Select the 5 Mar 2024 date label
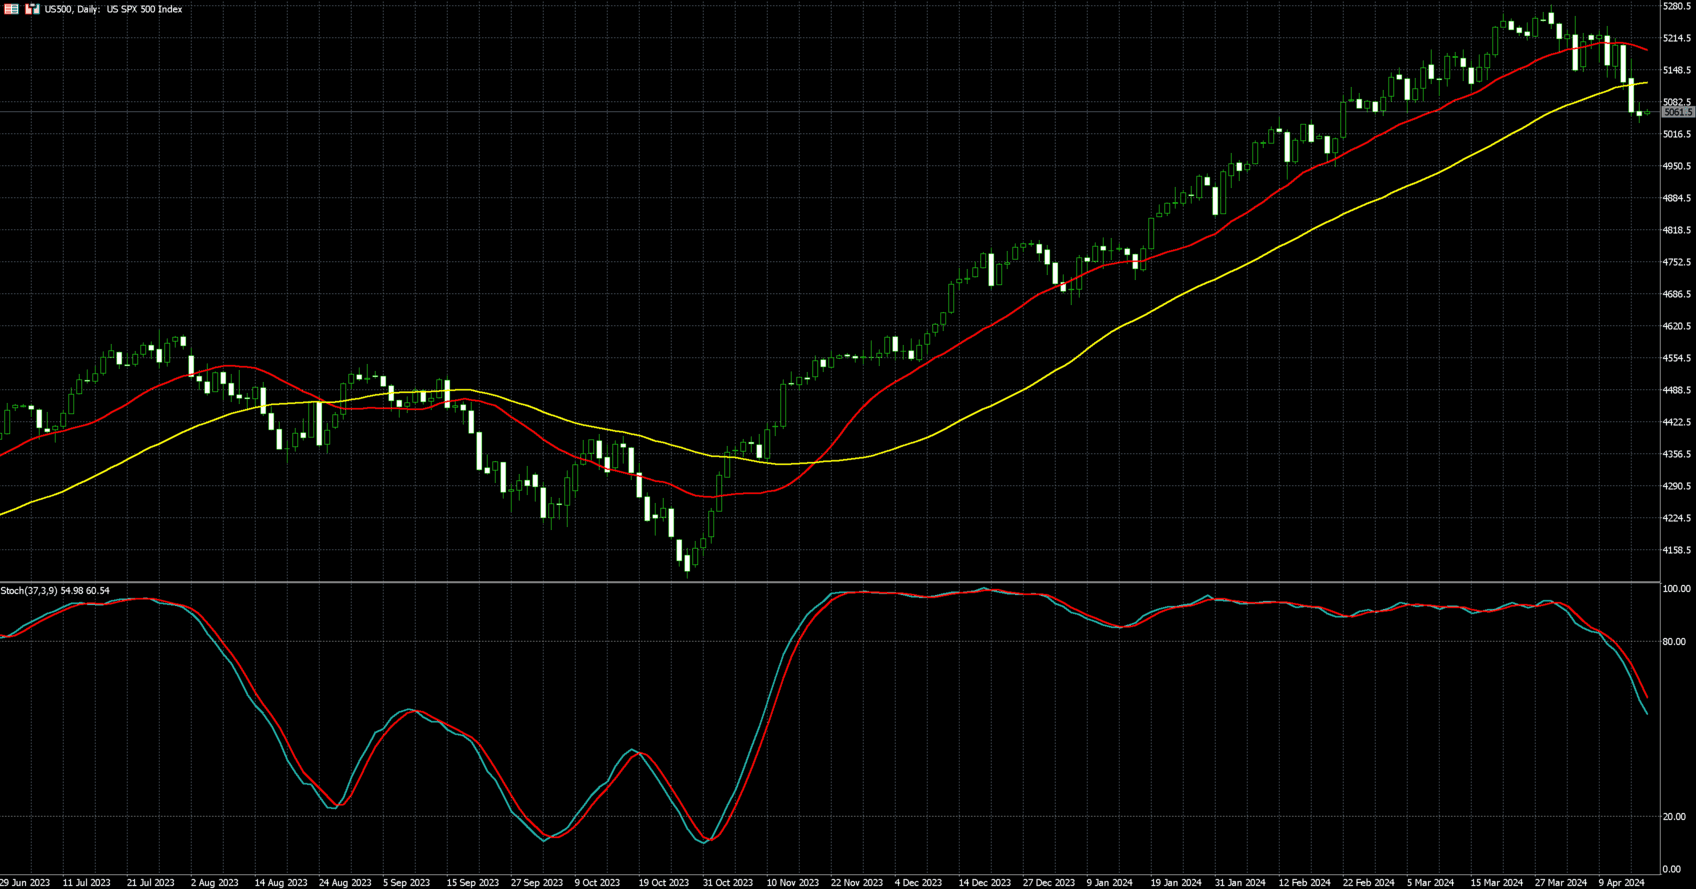Image resolution: width=1696 pixels, height=889 pixels. point(1431,882)
